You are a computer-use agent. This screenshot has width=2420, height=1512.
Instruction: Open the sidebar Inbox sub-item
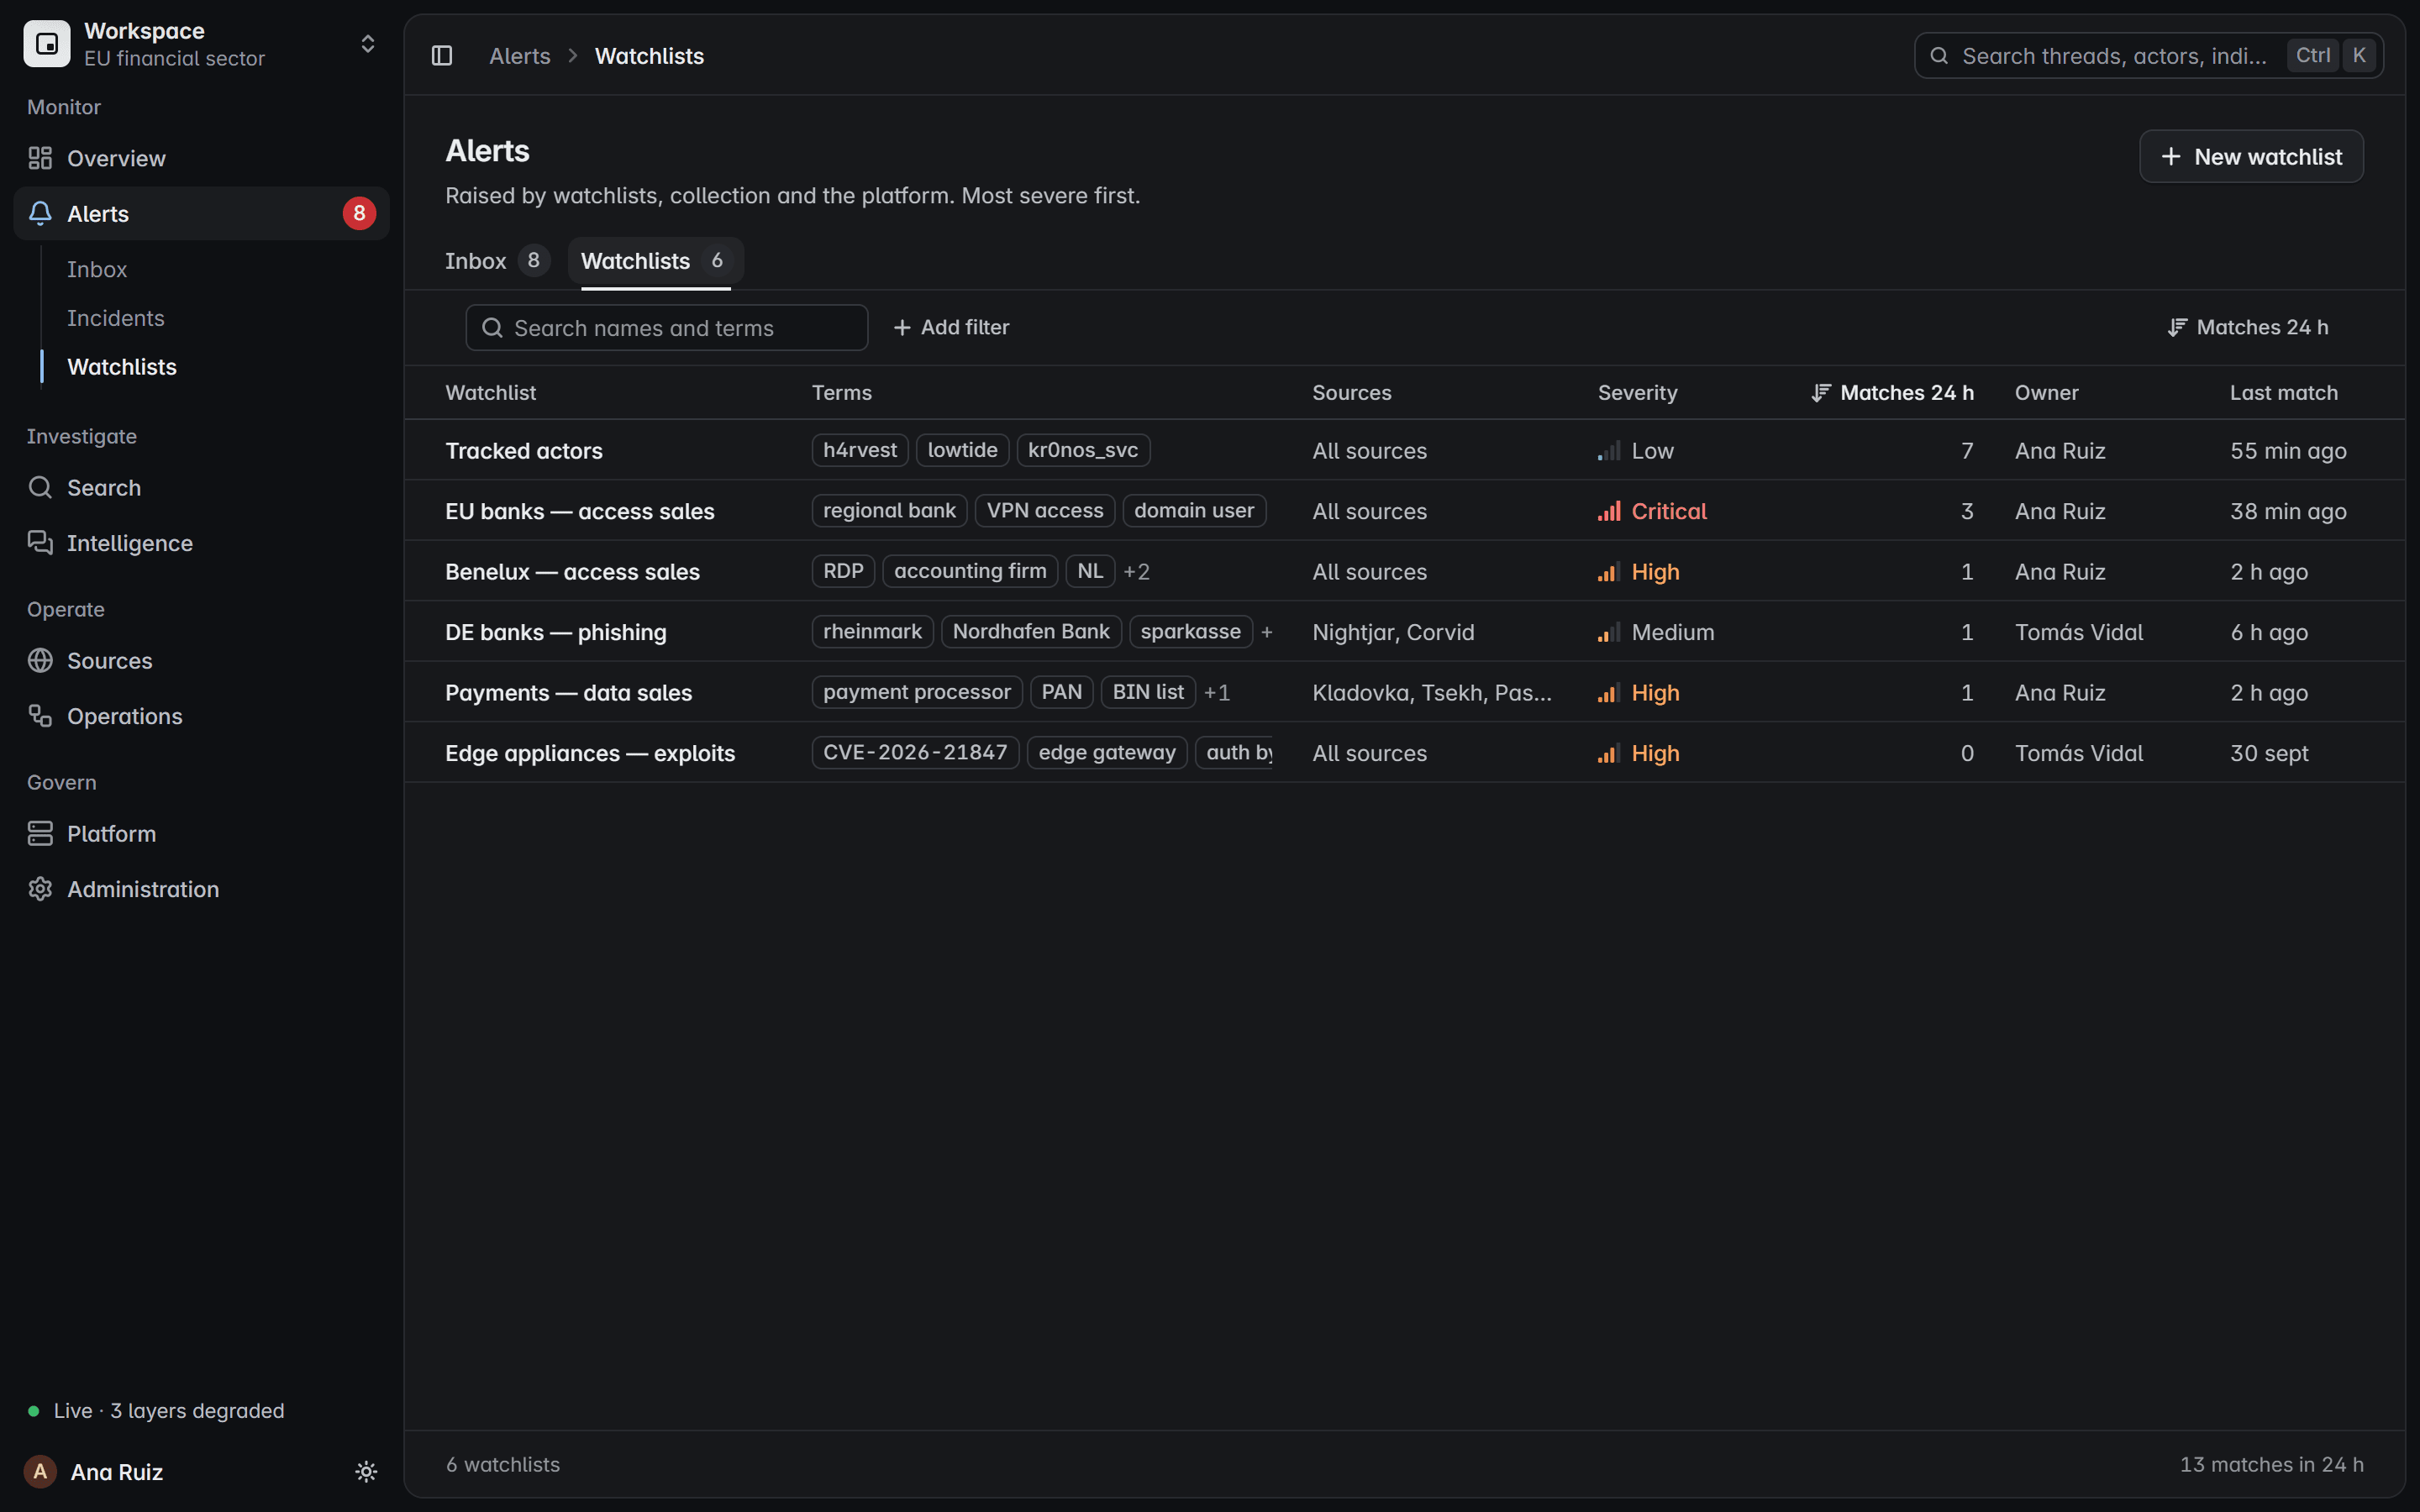point(97,269)
